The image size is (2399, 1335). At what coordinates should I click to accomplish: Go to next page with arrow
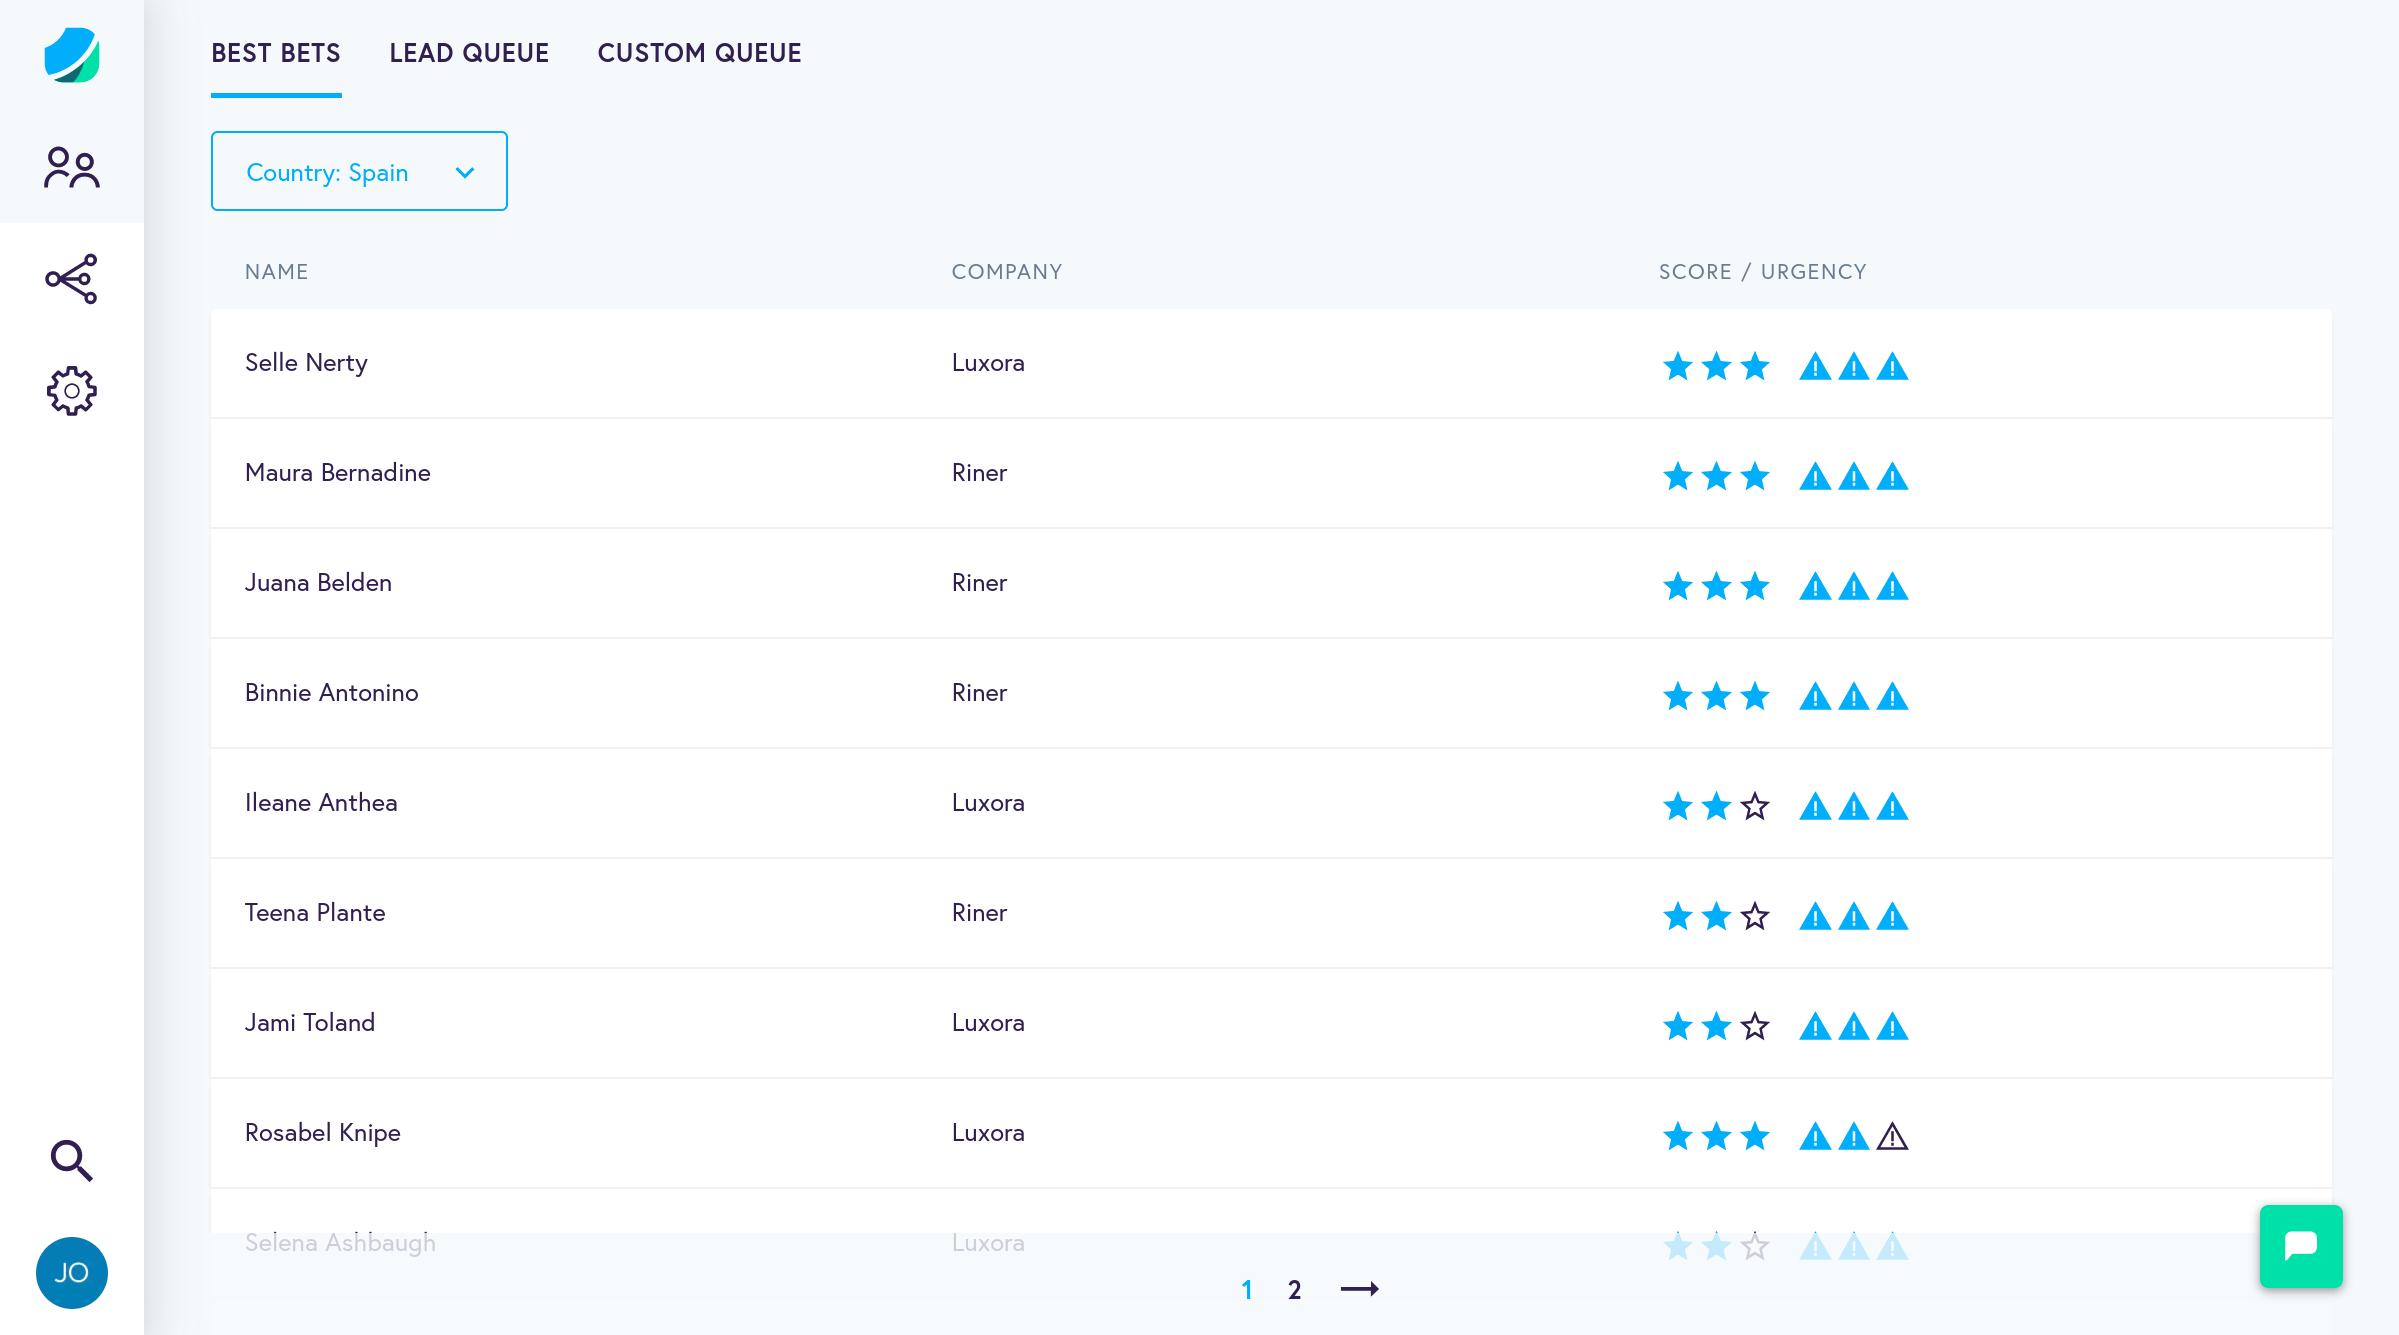(x=1359, y=1289)
